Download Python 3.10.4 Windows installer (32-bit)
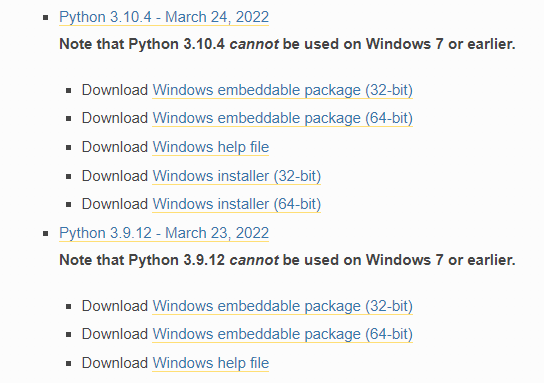The width and height of the screenshot is (544, 383). pos(237,176)
